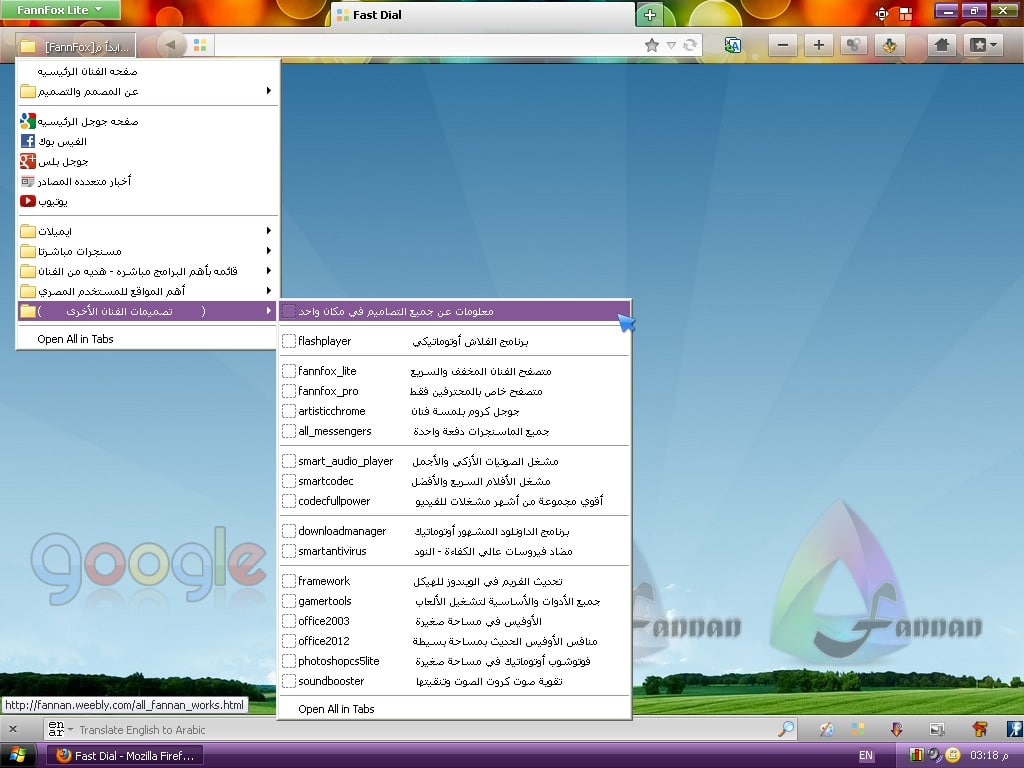Open the Windows Start button
1024x768 pixels.
click(x=18, y=756)
